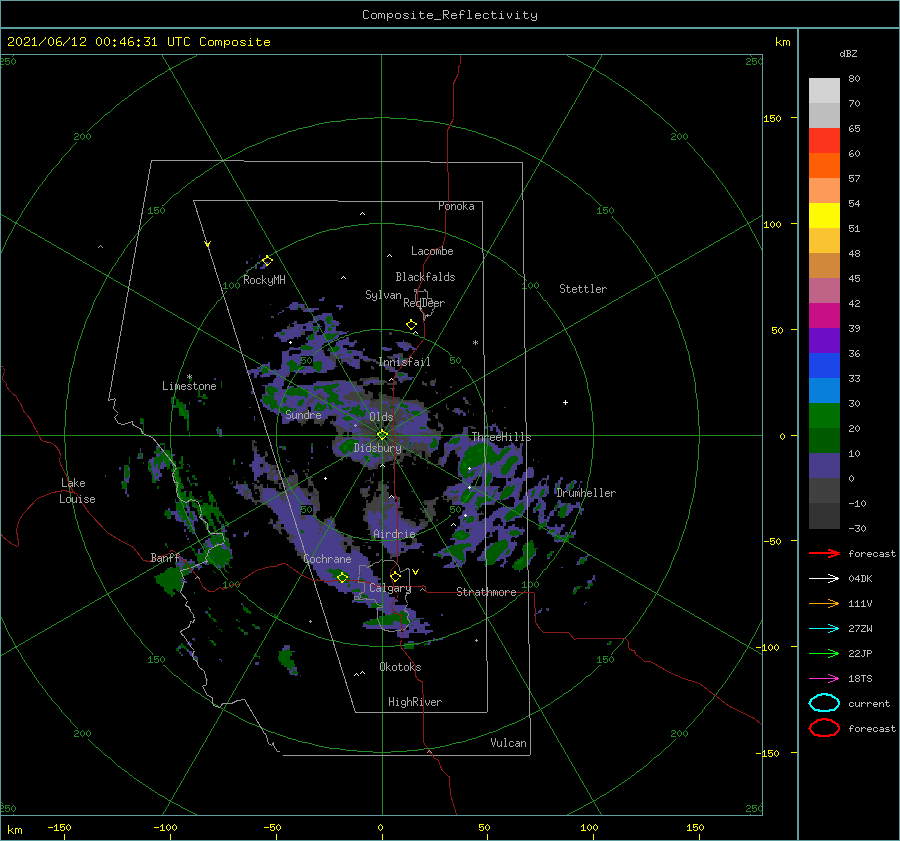Pick the magenta 39-42 dBZ swatch
900x841 pixels.
(x=824, y=315)
